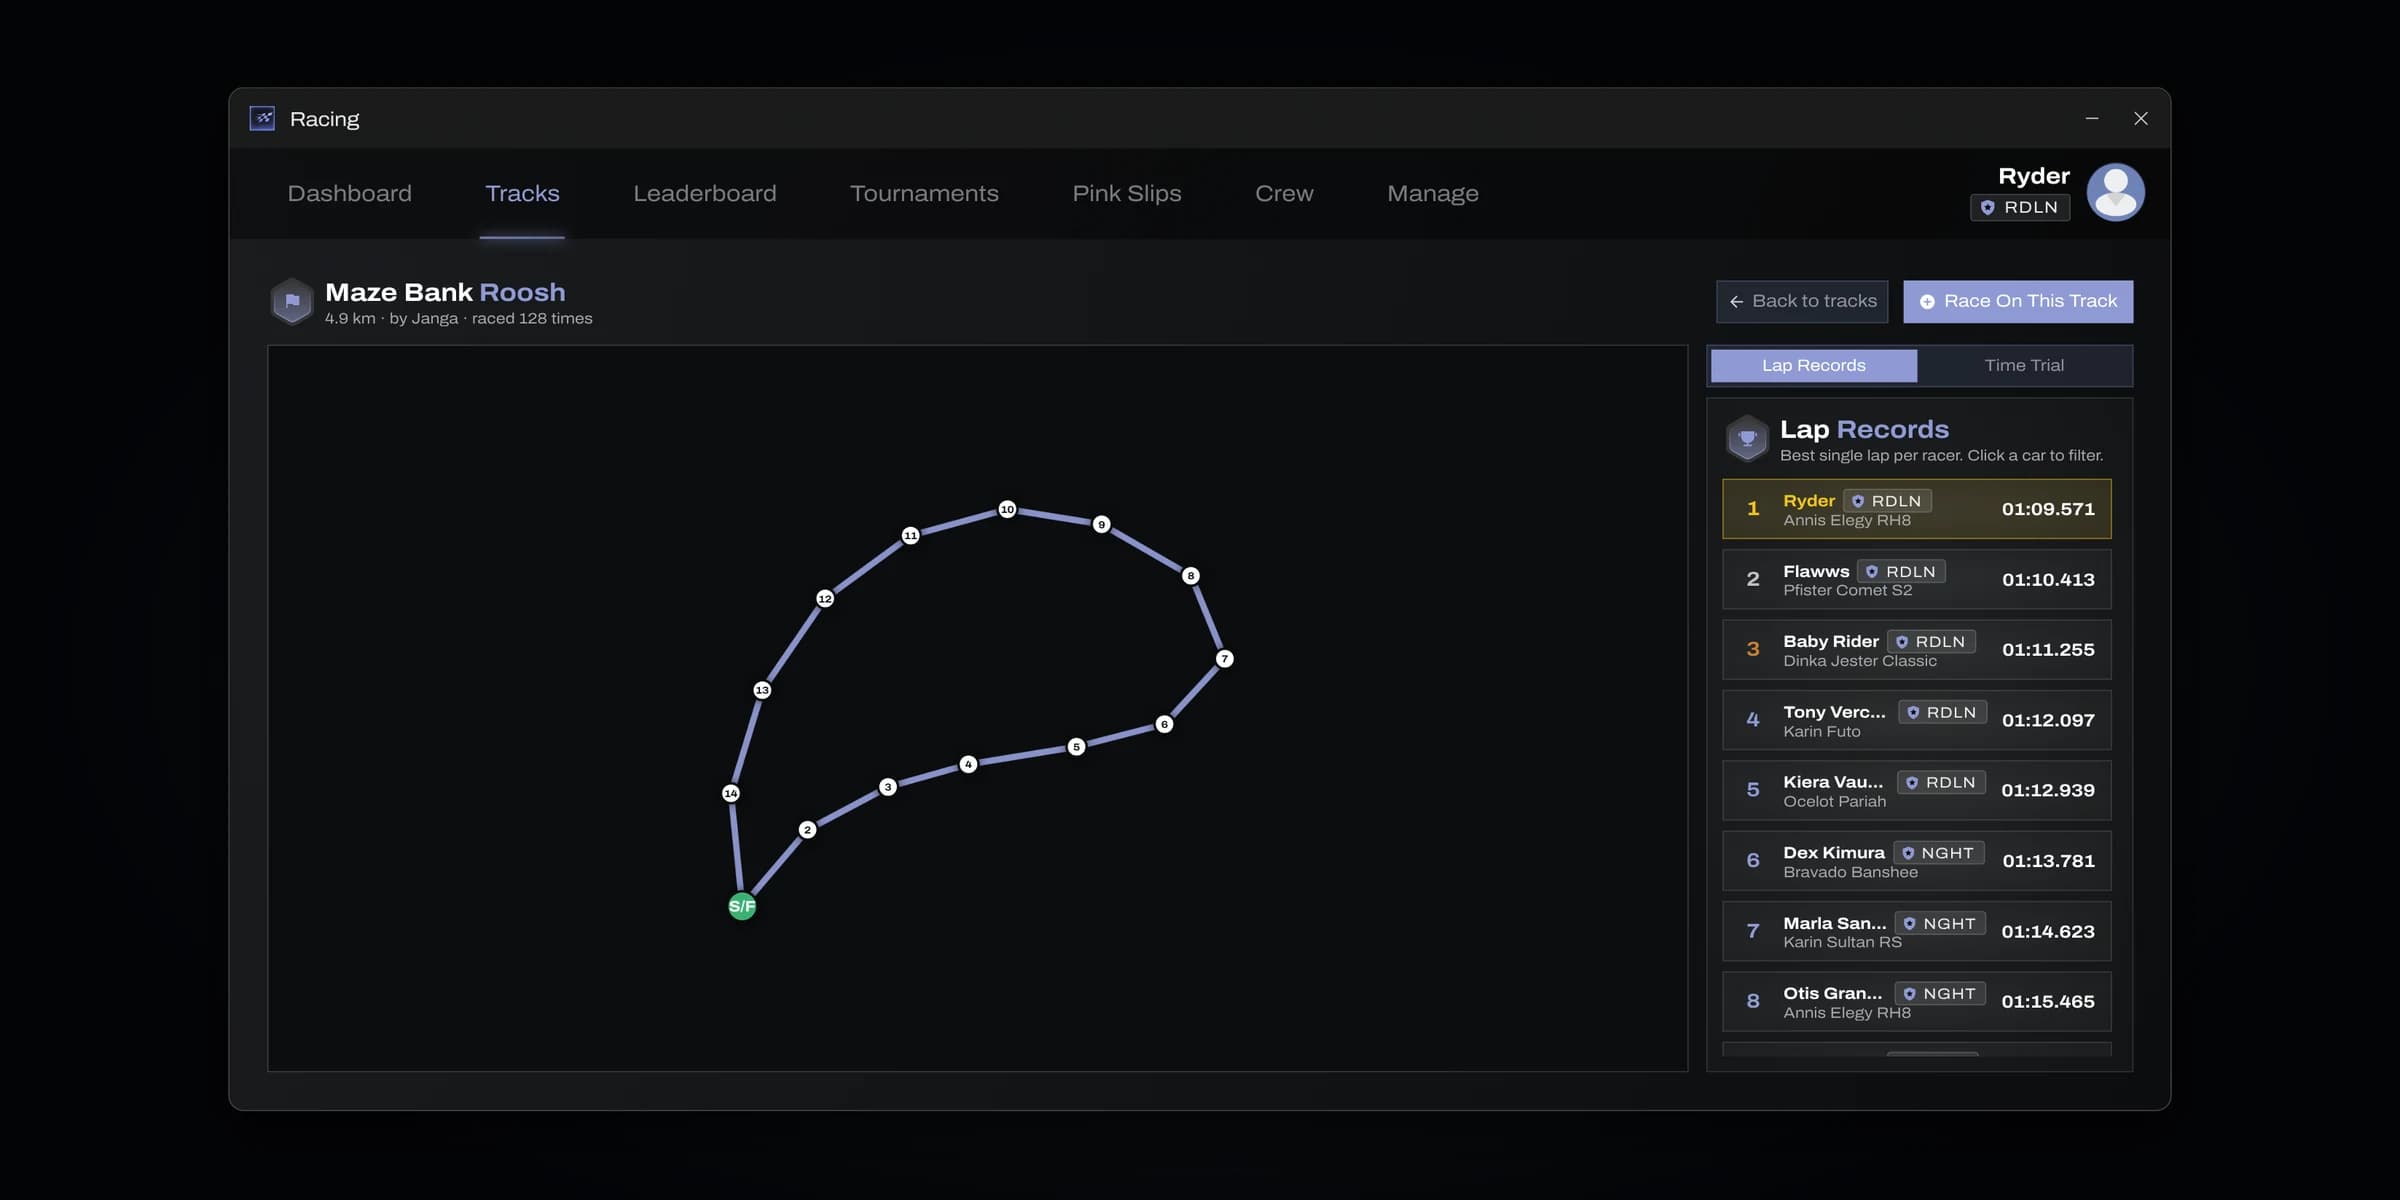Click the RDLN crew badge under Ryder's name in the header
Viewport: 2400px width, 1200px height.
(x=2020, y=207)
